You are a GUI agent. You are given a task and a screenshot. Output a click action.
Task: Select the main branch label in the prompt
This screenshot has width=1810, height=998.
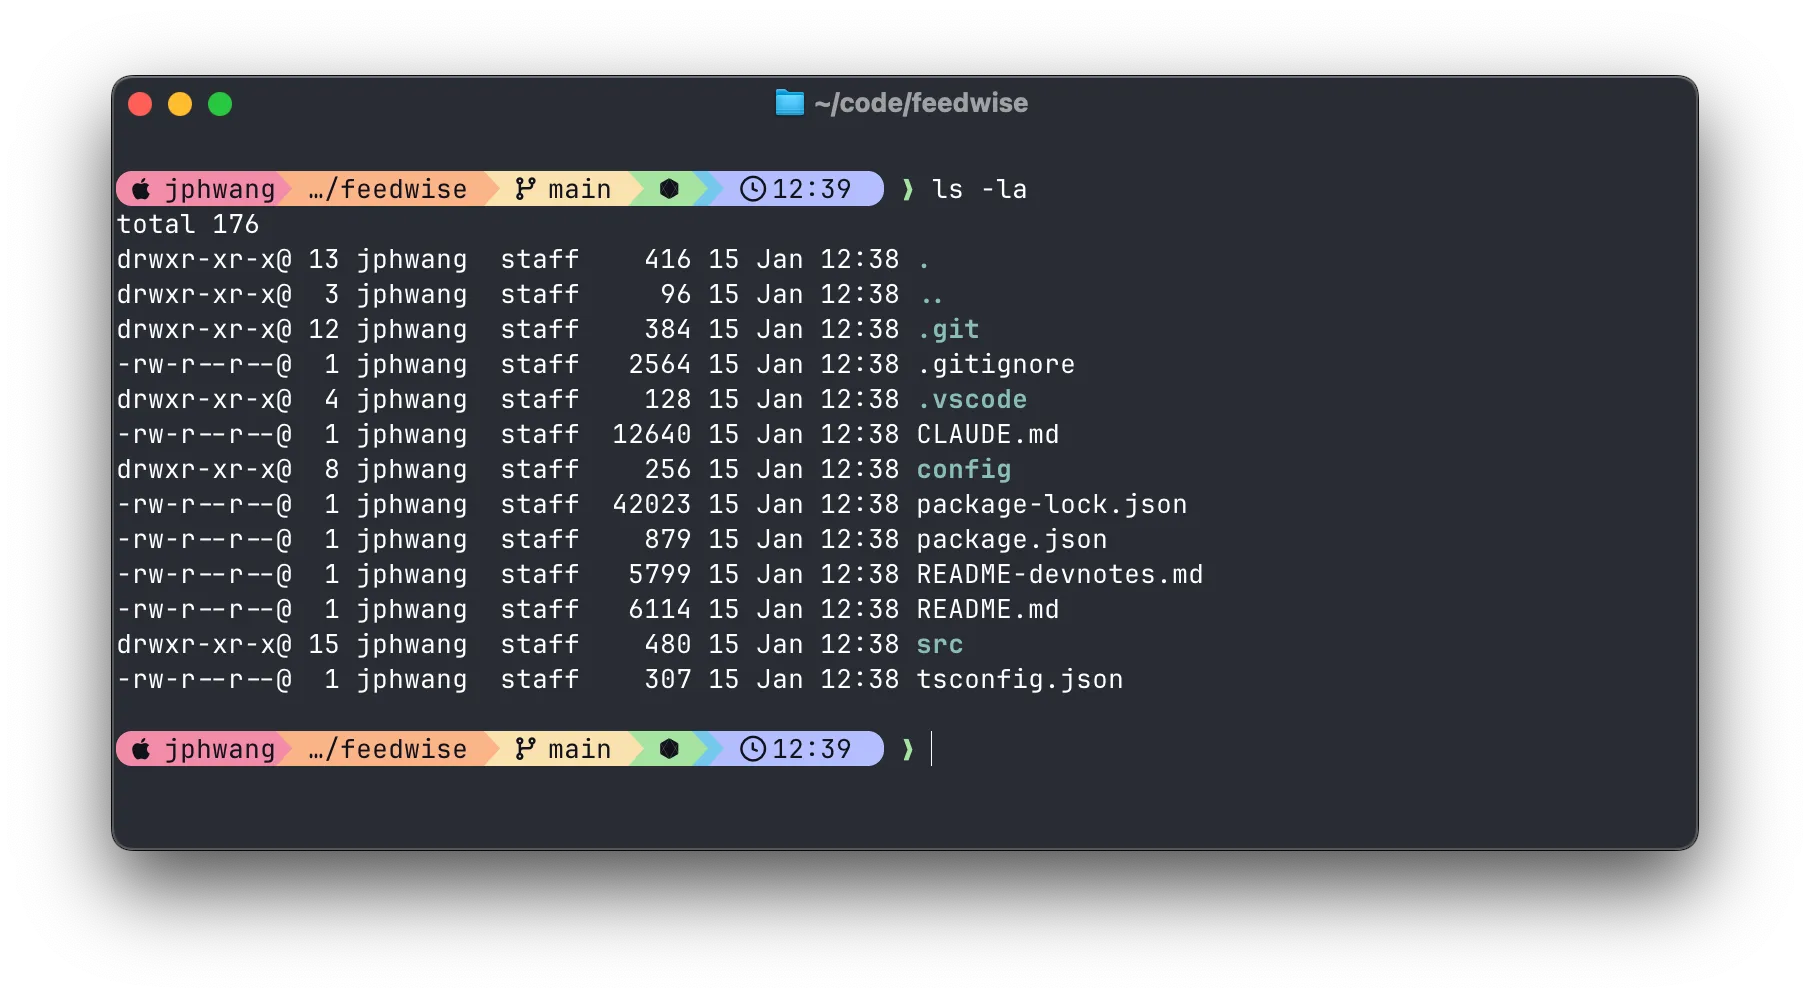[582, 188]
